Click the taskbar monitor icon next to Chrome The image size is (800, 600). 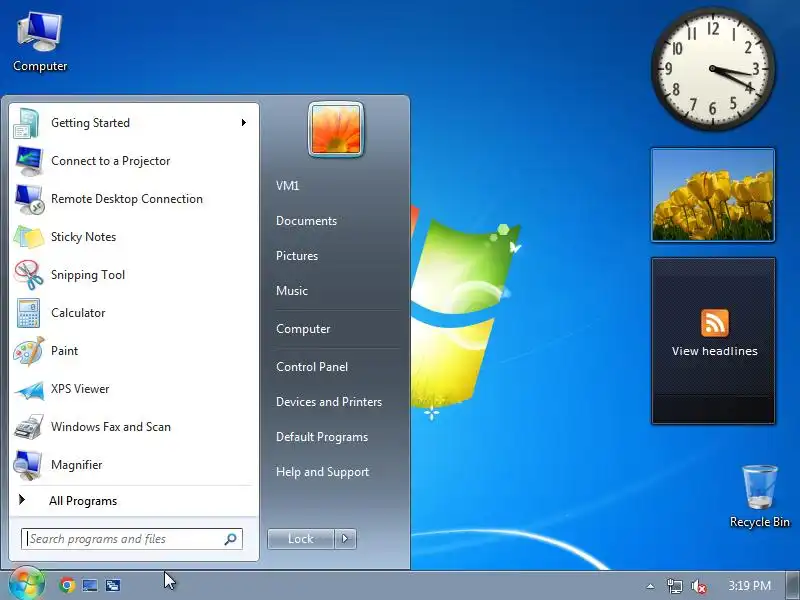coord(90,585)
